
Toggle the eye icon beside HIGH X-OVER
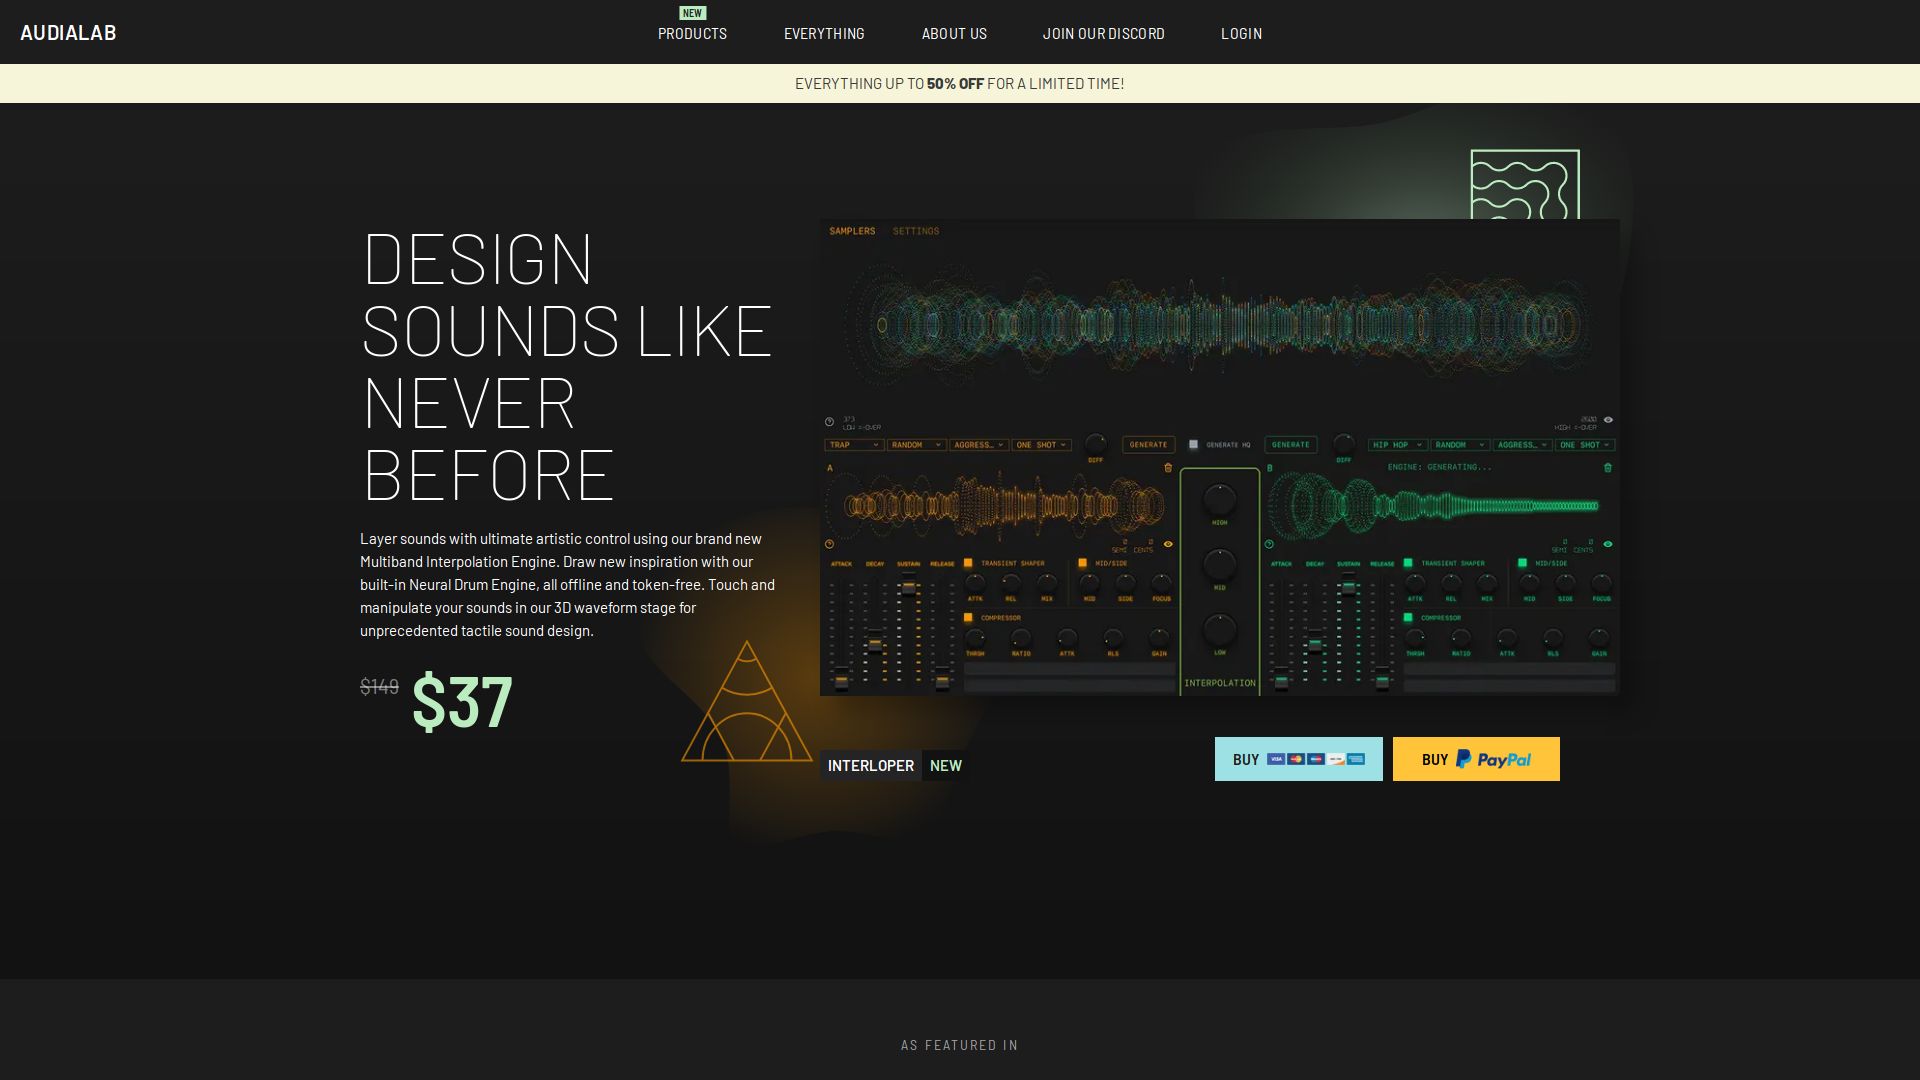[1608, 420]
